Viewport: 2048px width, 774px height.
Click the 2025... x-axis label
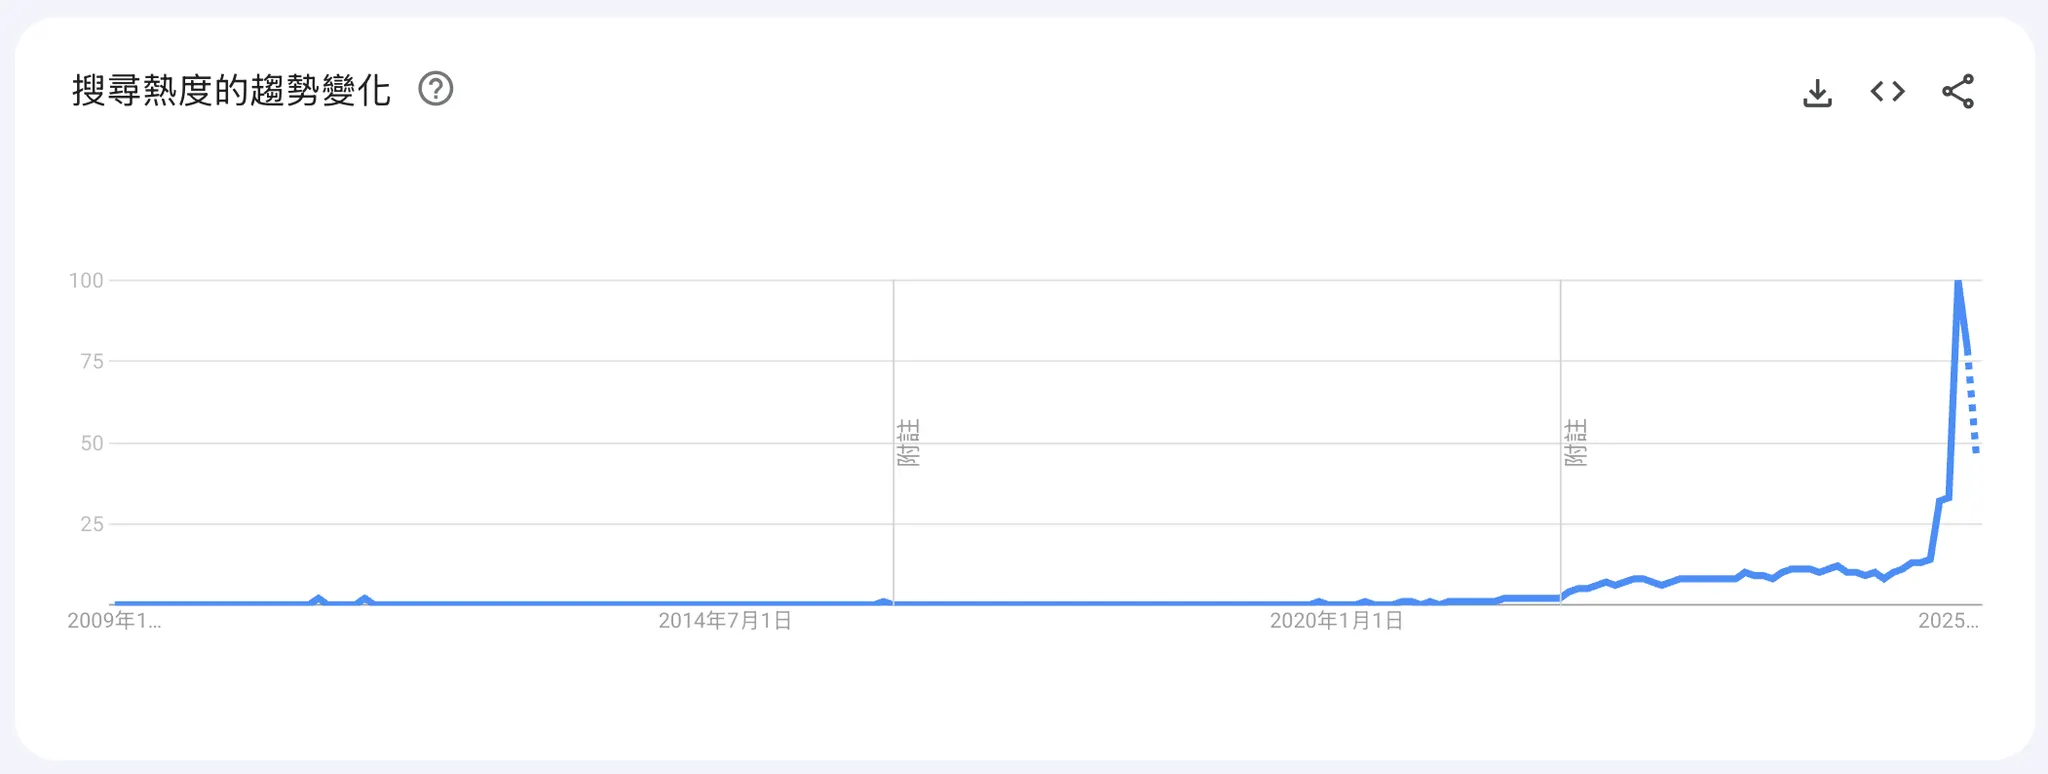coord(1948,621)
